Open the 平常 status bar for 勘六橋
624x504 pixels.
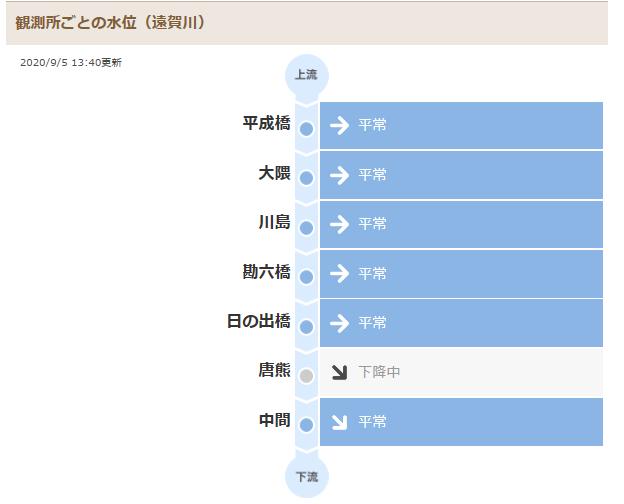(x=461, y=274)
